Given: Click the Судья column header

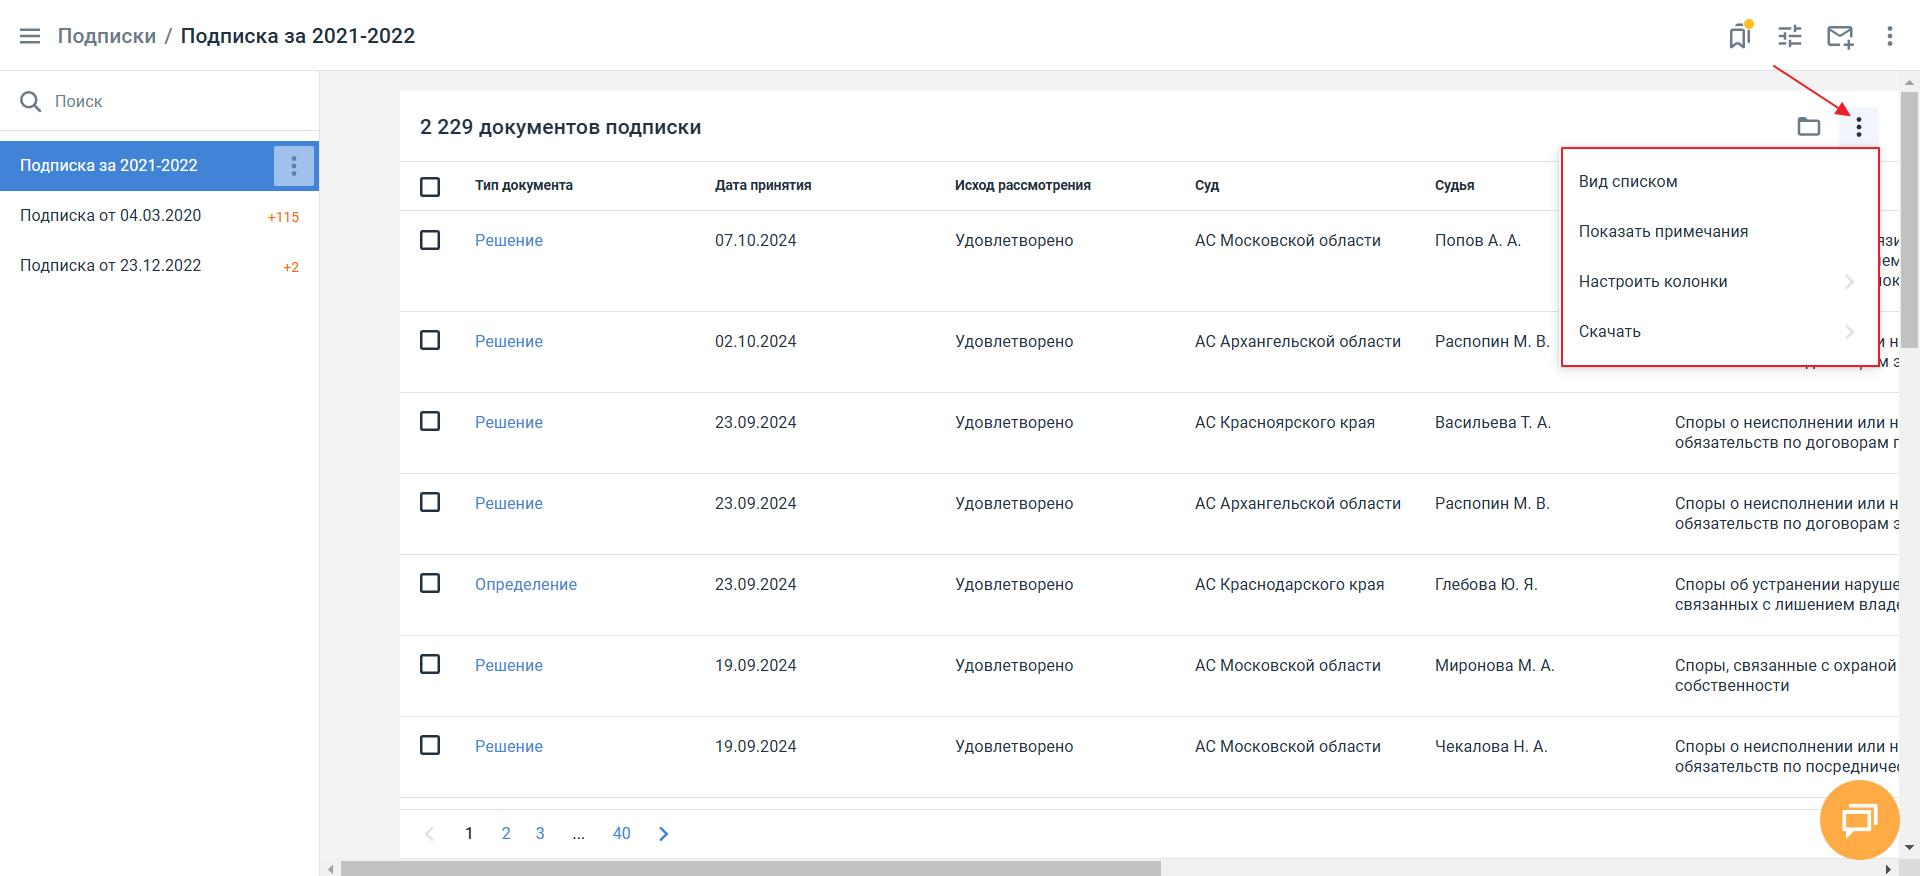Looking at the screenshot, I should coord(1455,186).
